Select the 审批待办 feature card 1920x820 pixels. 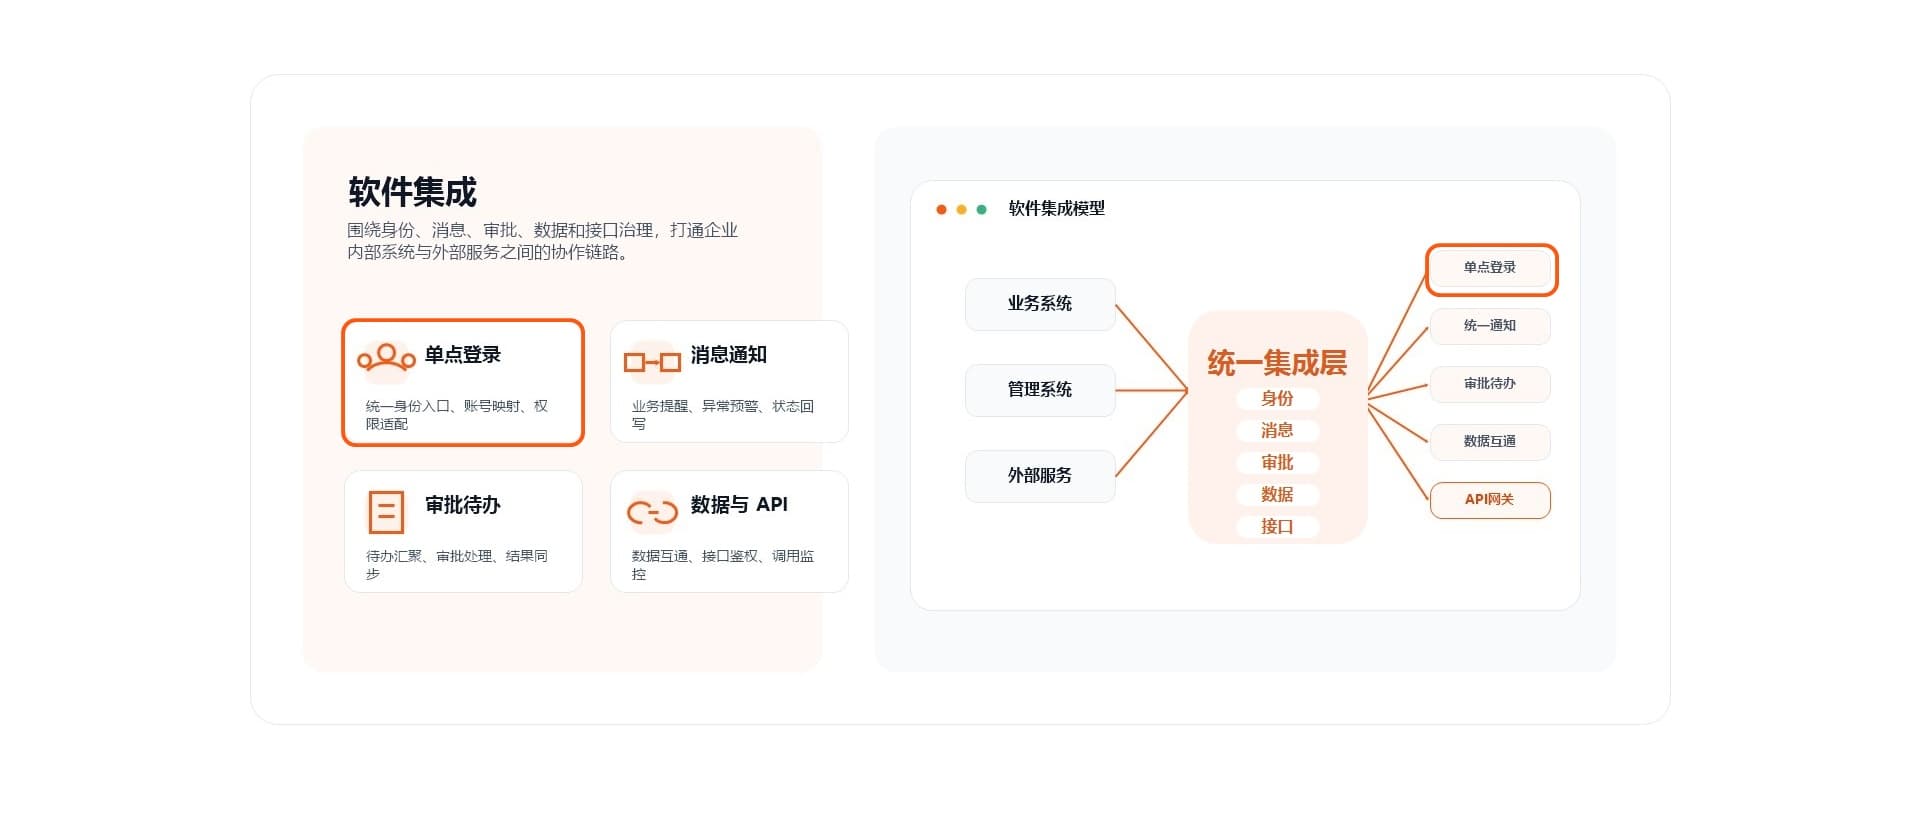463,532
